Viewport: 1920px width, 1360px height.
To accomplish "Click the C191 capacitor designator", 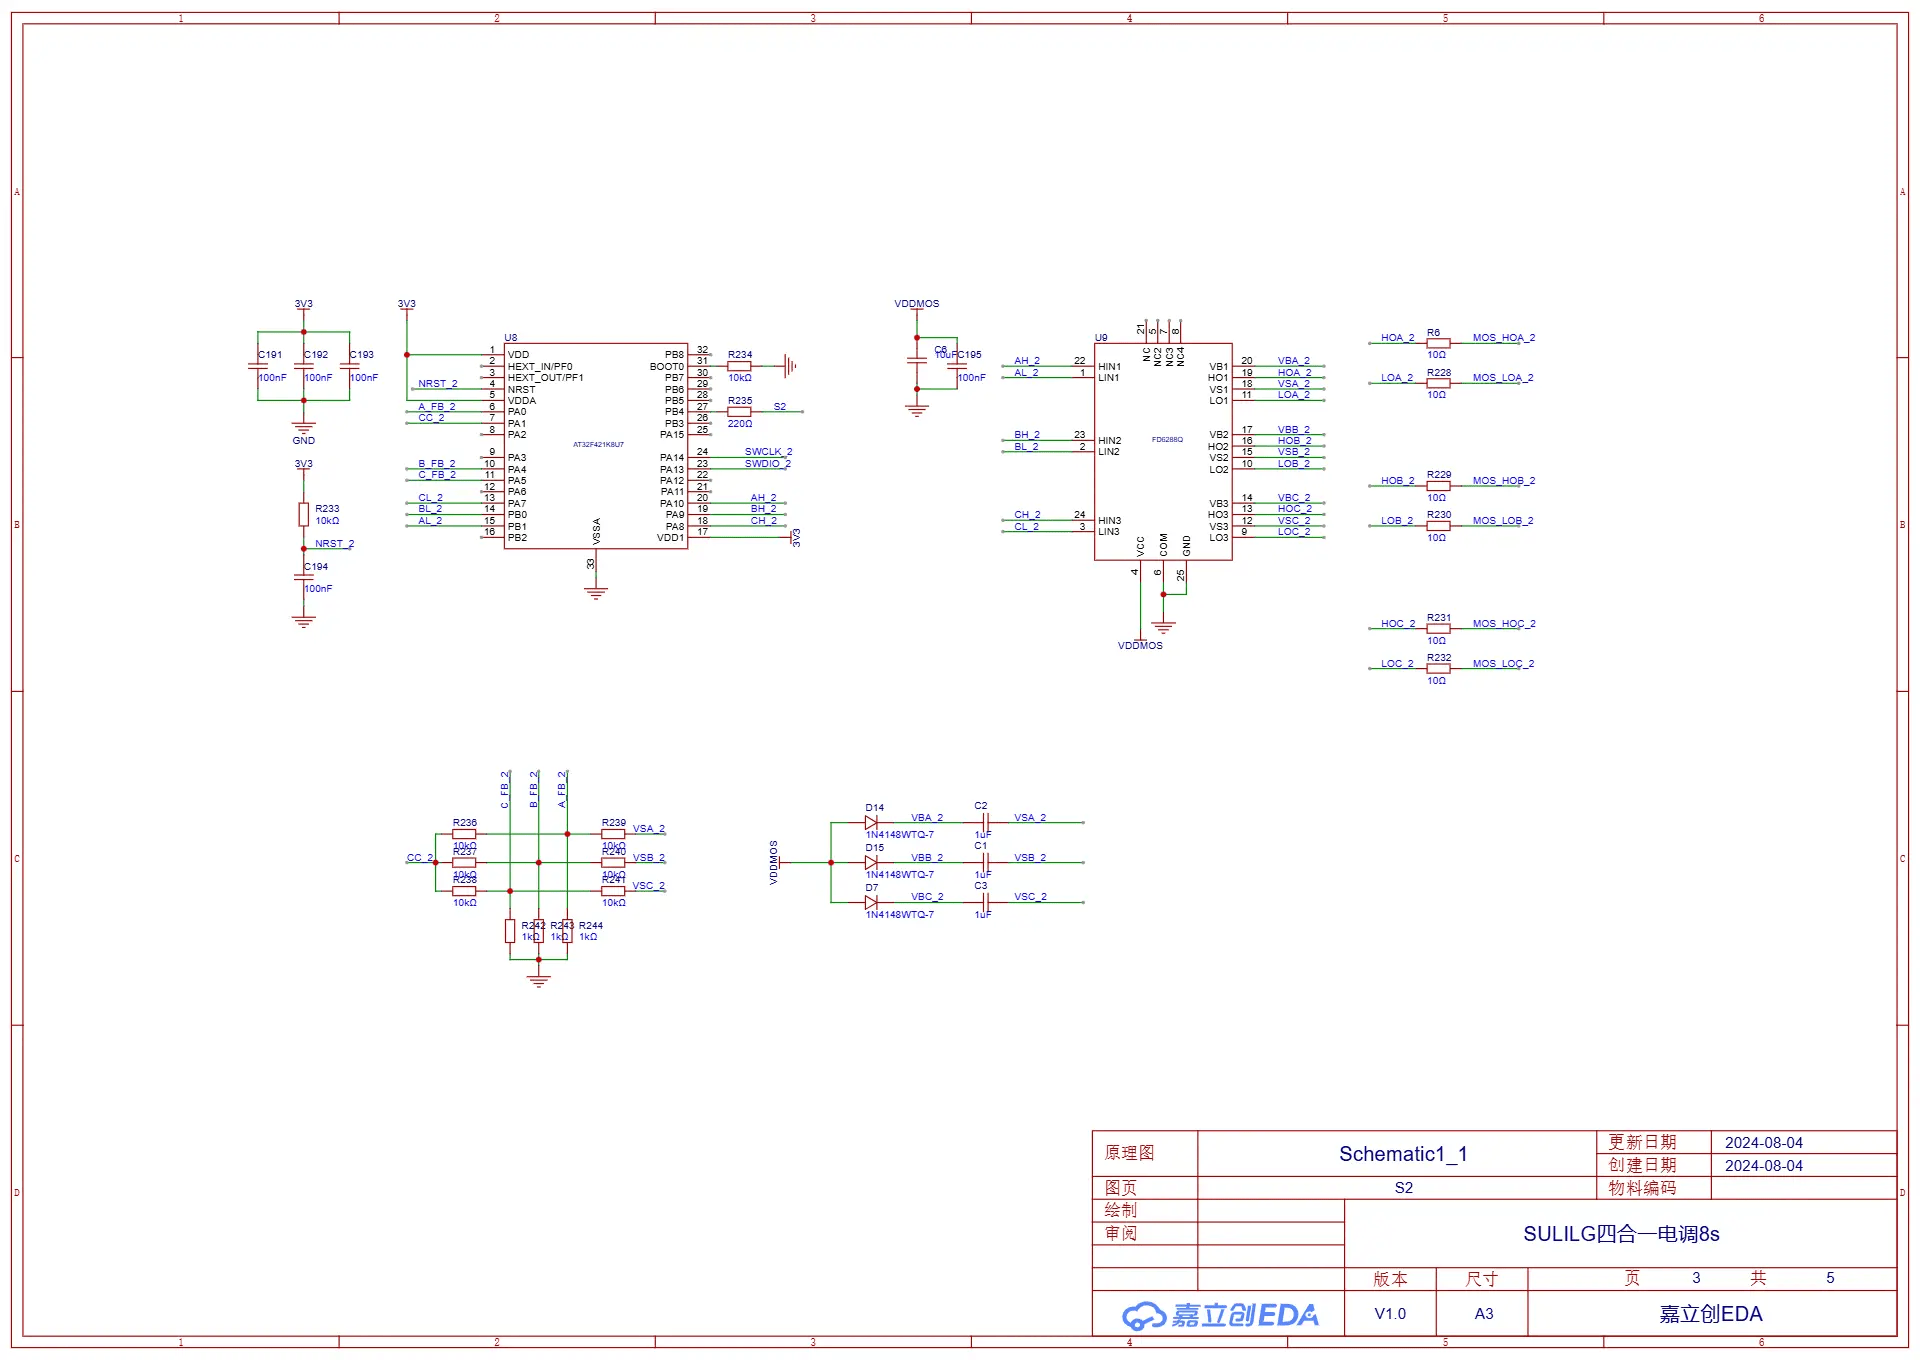I will [x=270, y=355].
